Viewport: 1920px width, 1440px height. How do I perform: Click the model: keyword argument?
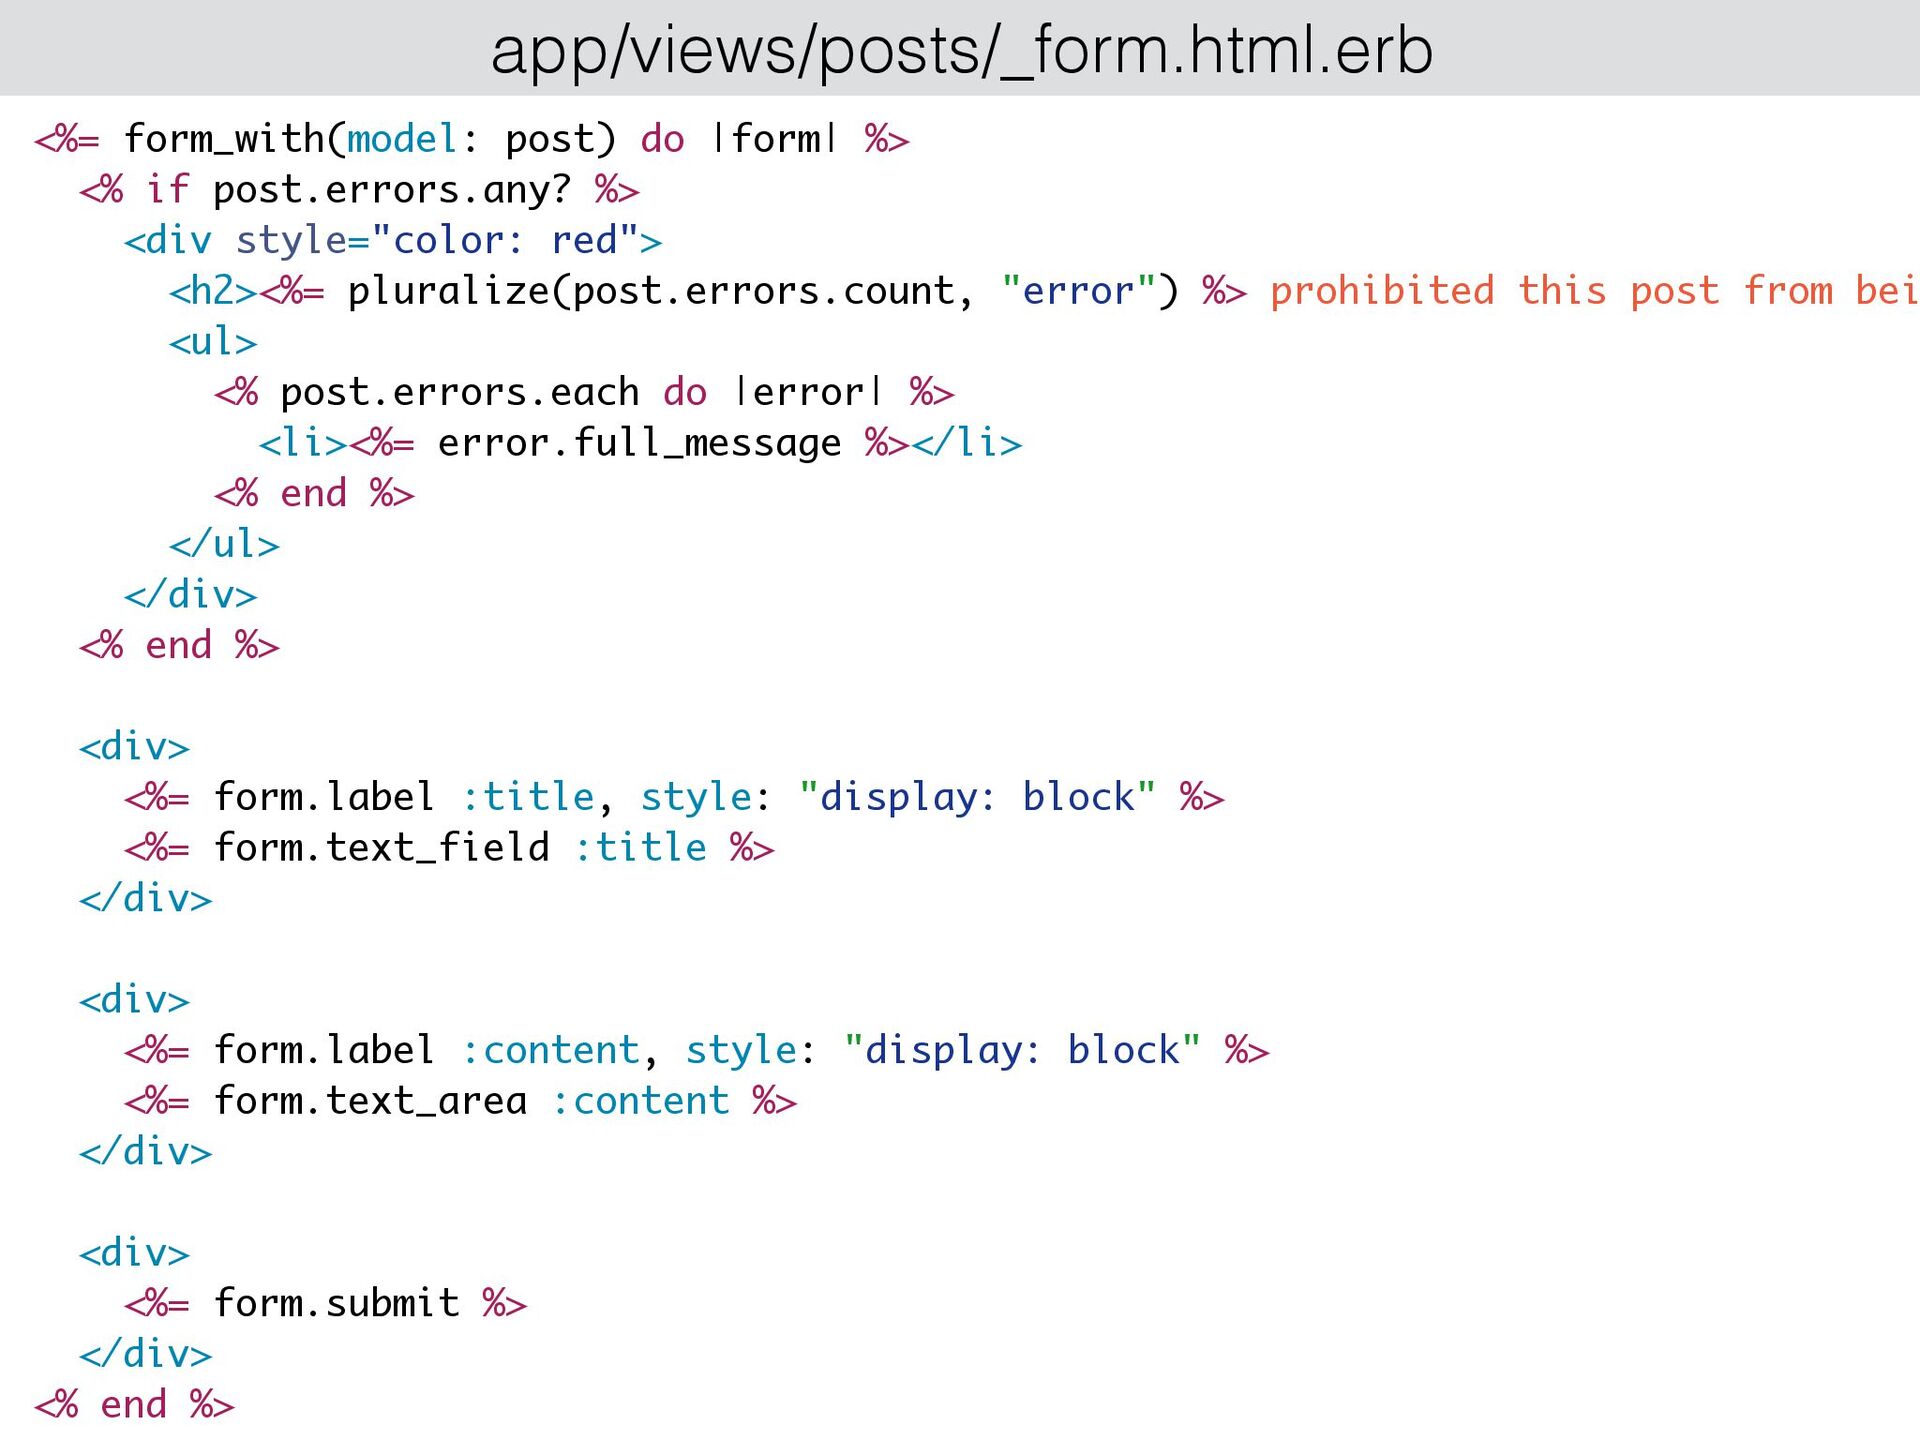402,139
